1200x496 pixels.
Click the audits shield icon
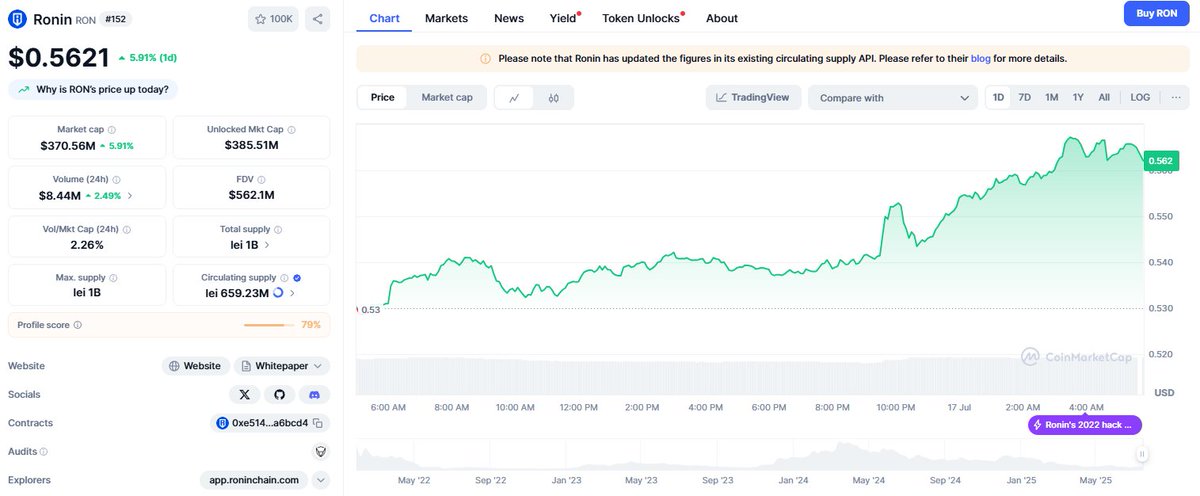[320, 452]
